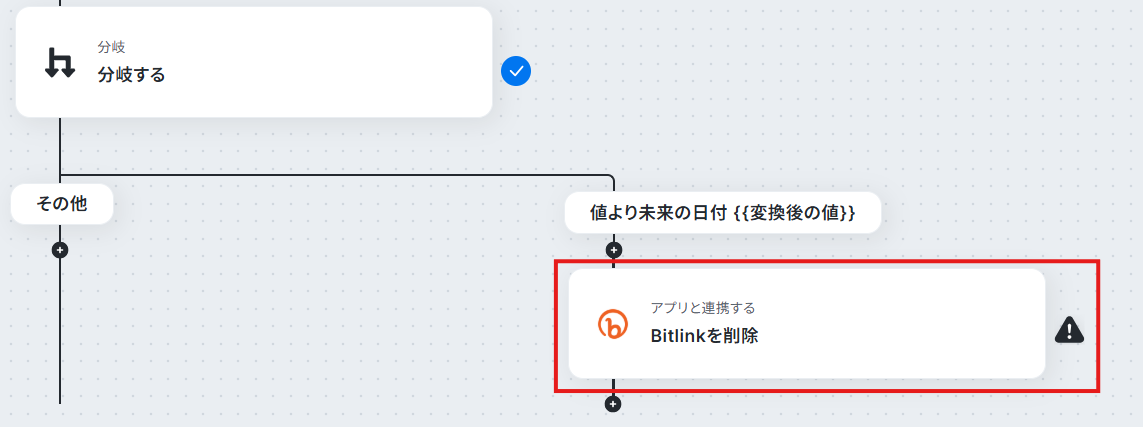Click the connector line above the 分岐する card
The height and width of the screenshot is (427, 1143).
pos(60,3)
